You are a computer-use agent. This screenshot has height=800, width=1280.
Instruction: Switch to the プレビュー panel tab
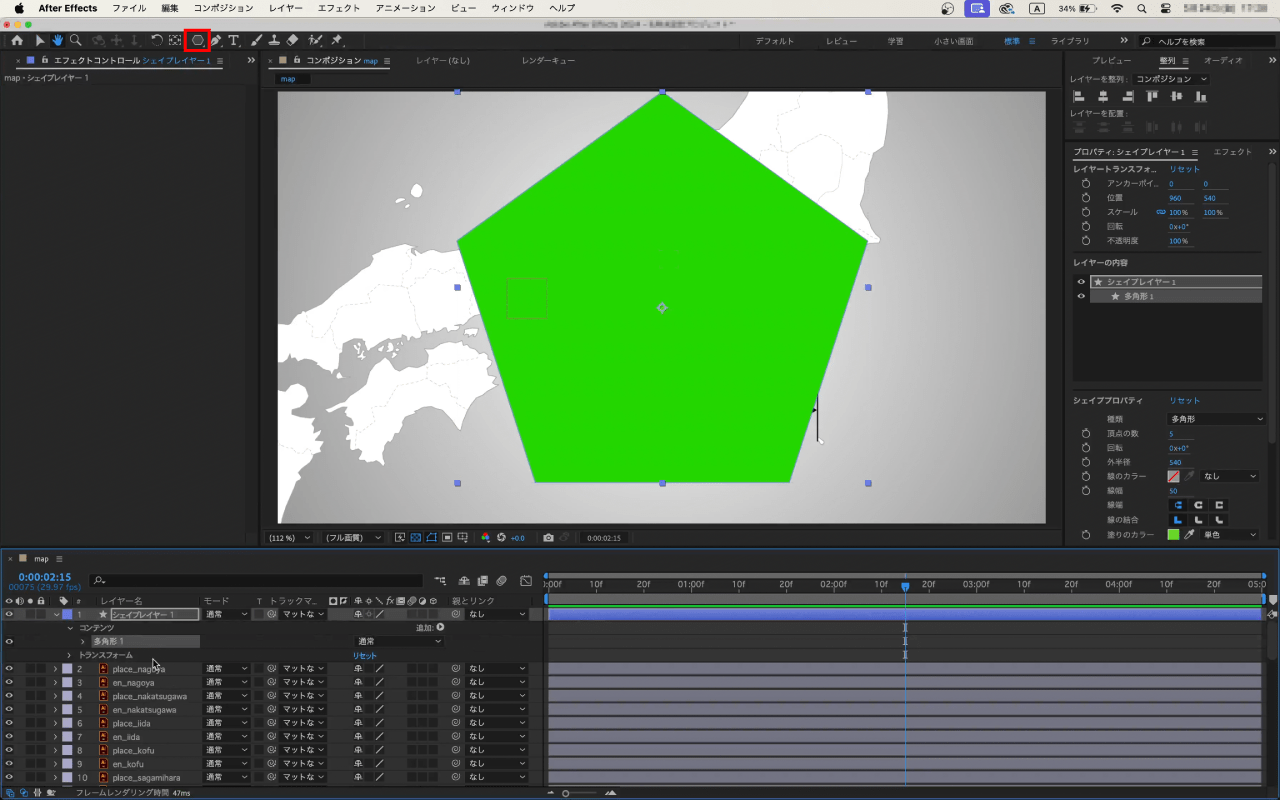point(1111,61)
